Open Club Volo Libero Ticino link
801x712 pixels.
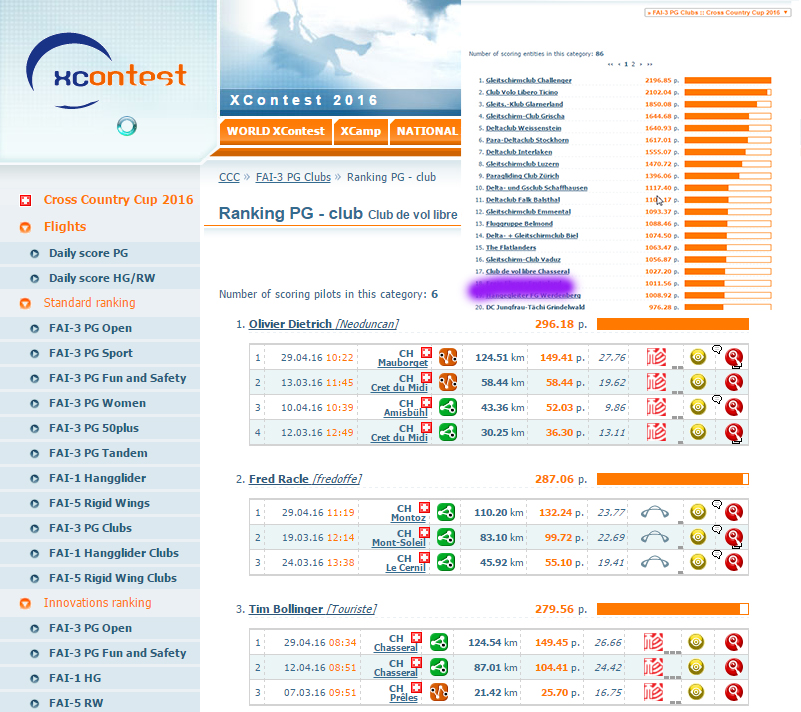[522, 92]
